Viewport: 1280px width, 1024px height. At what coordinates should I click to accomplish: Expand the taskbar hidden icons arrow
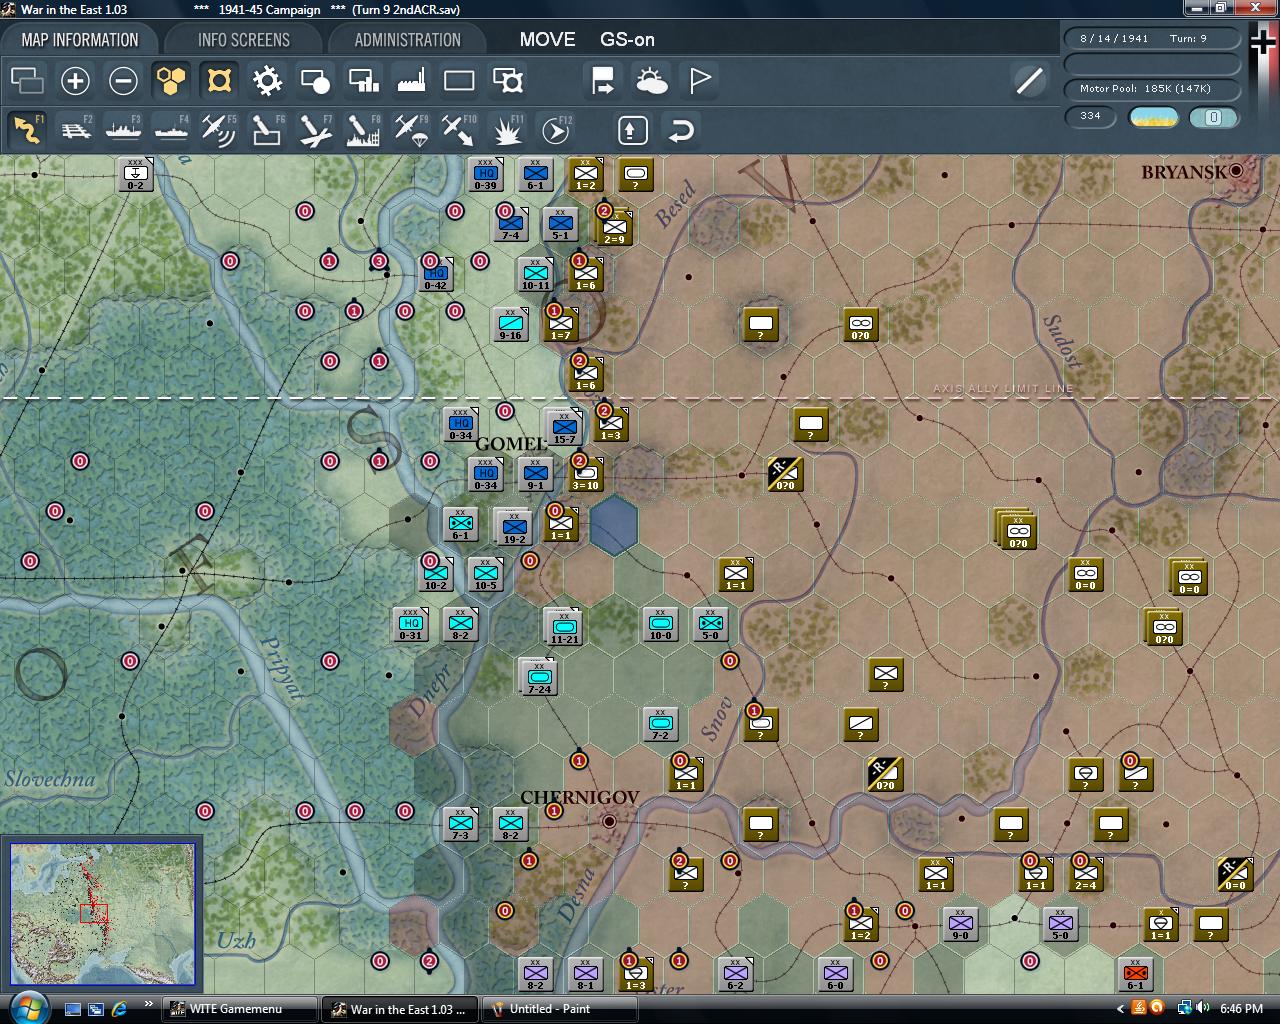(x=1122, y=1009)
